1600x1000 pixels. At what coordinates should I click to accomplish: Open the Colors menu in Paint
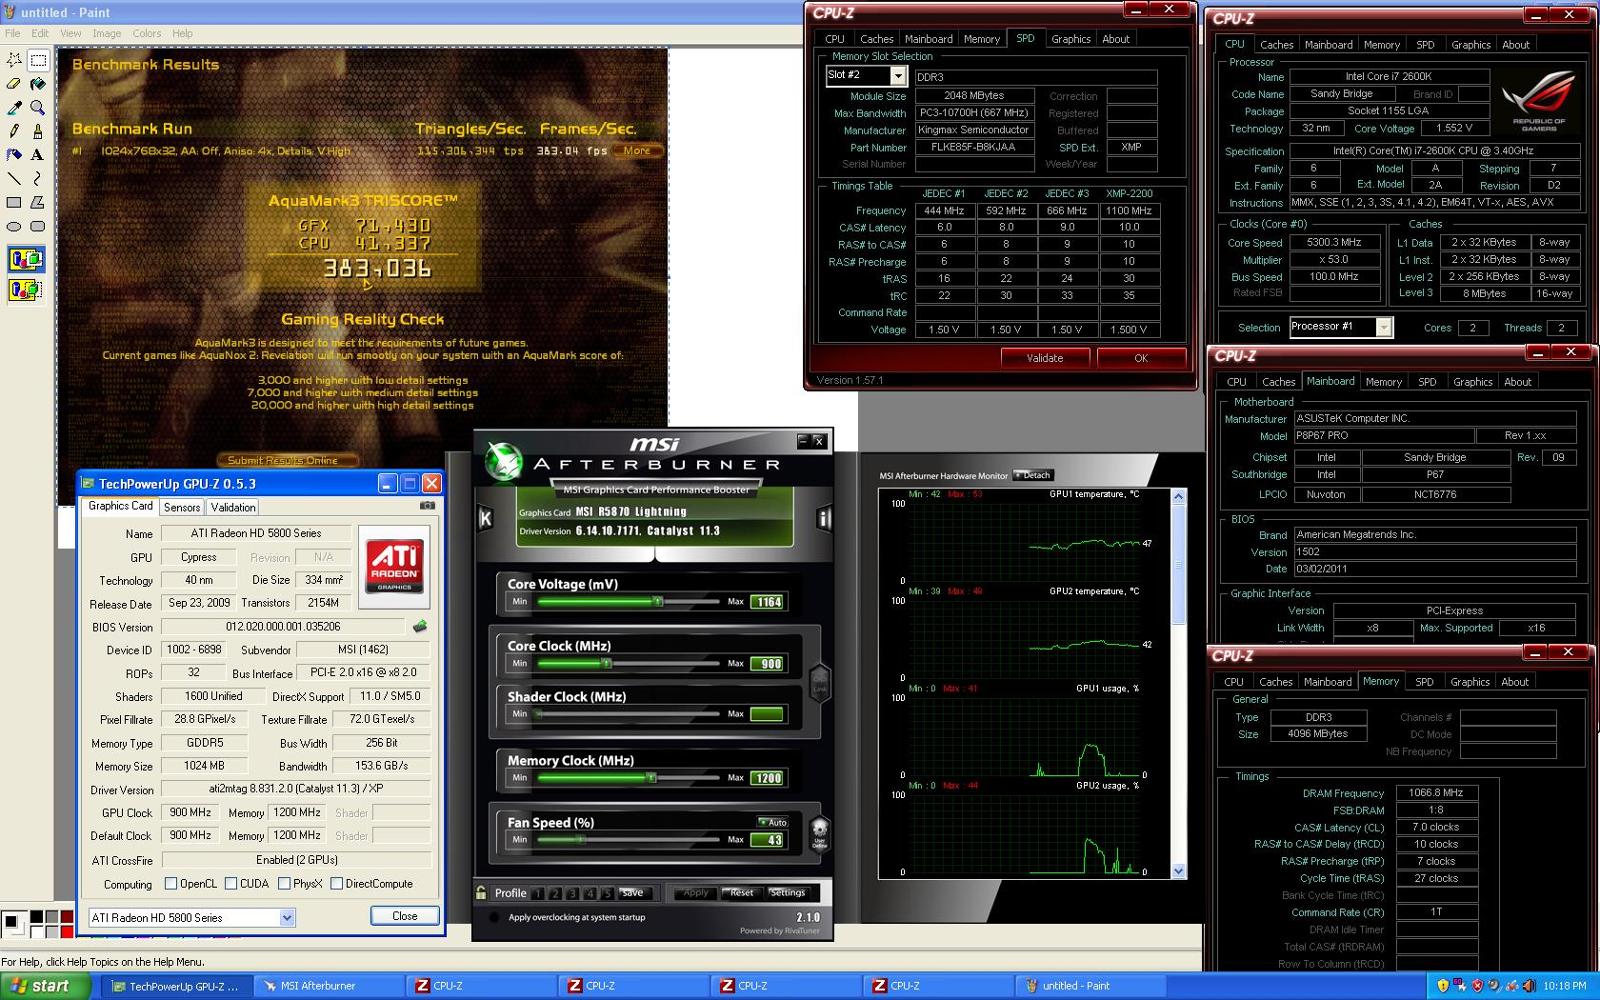(x=147, y=33)
